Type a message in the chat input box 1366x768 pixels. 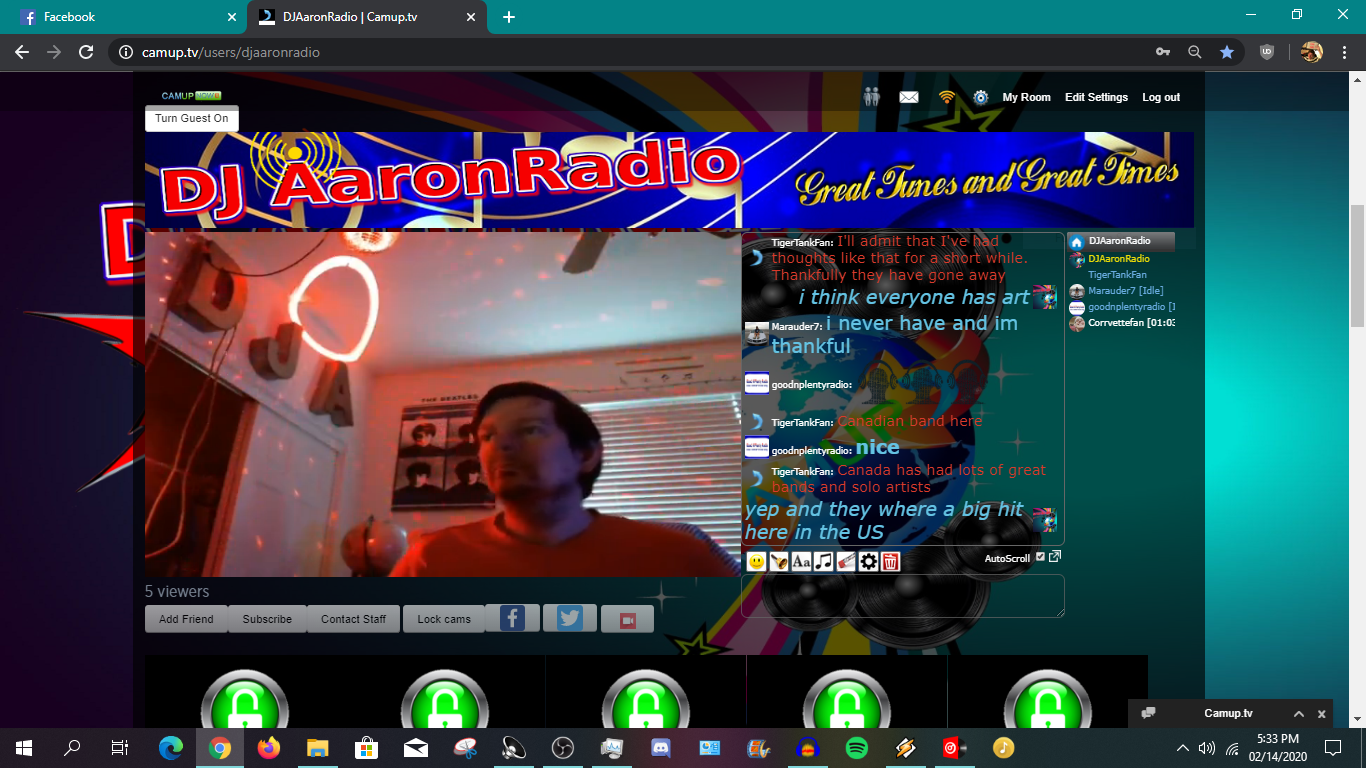[x=900, y=597]
